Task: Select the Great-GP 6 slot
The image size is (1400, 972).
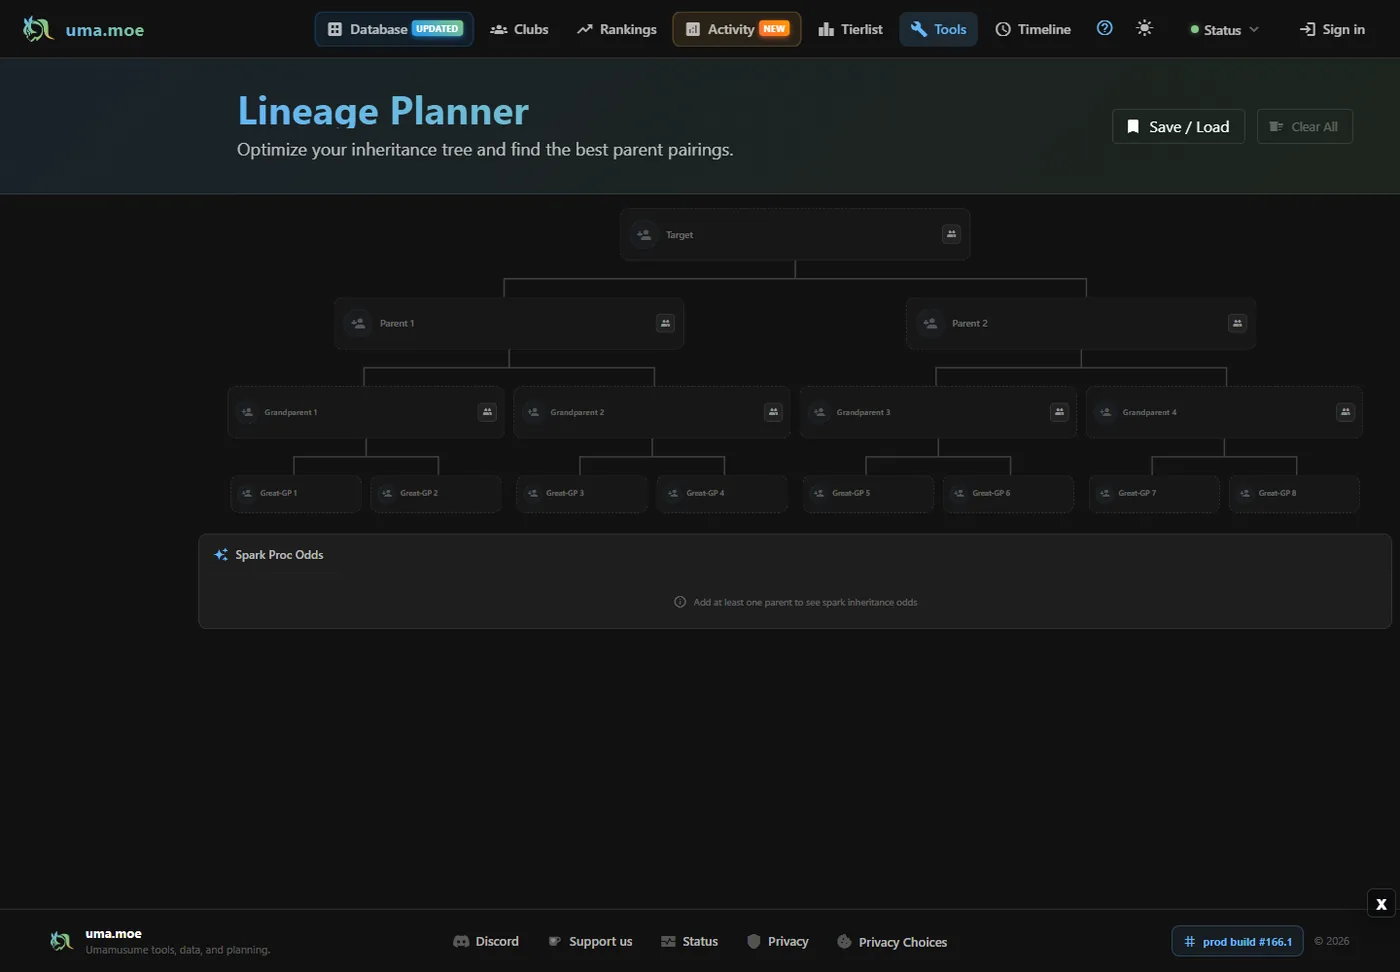Action: [1008, 493]
